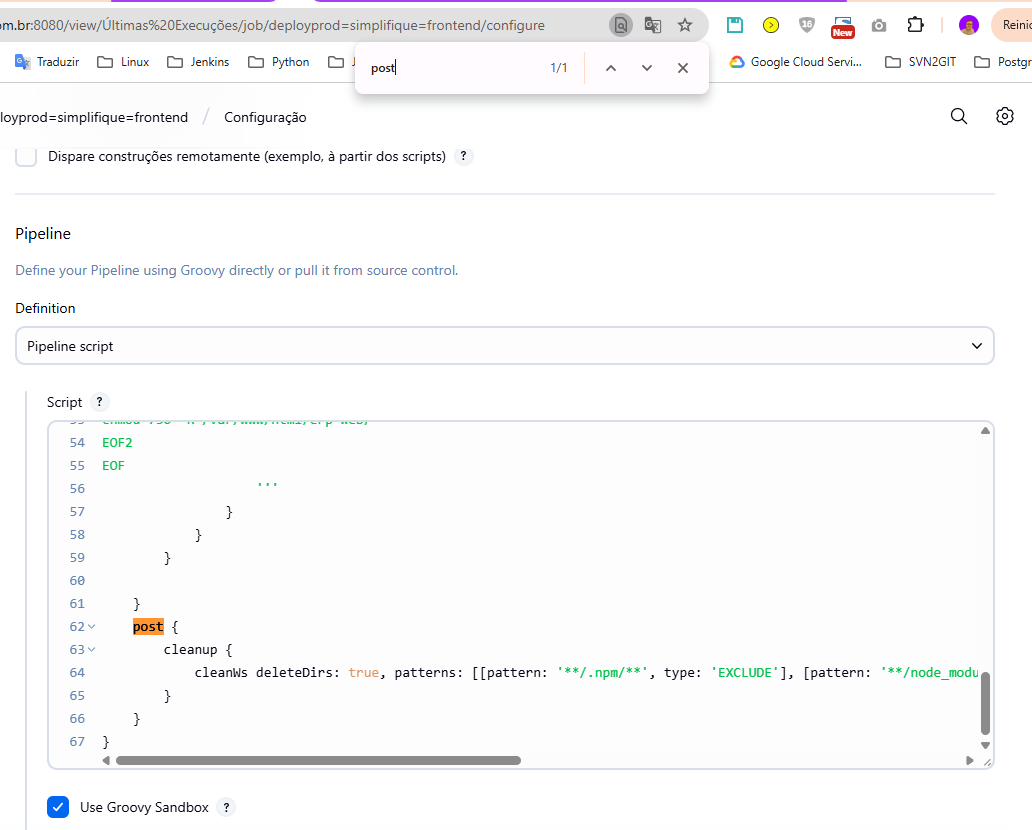Open help for remote build trigger option
Image resolution: width=1032 pixels, height=830 pixels.
pos(463,156)
